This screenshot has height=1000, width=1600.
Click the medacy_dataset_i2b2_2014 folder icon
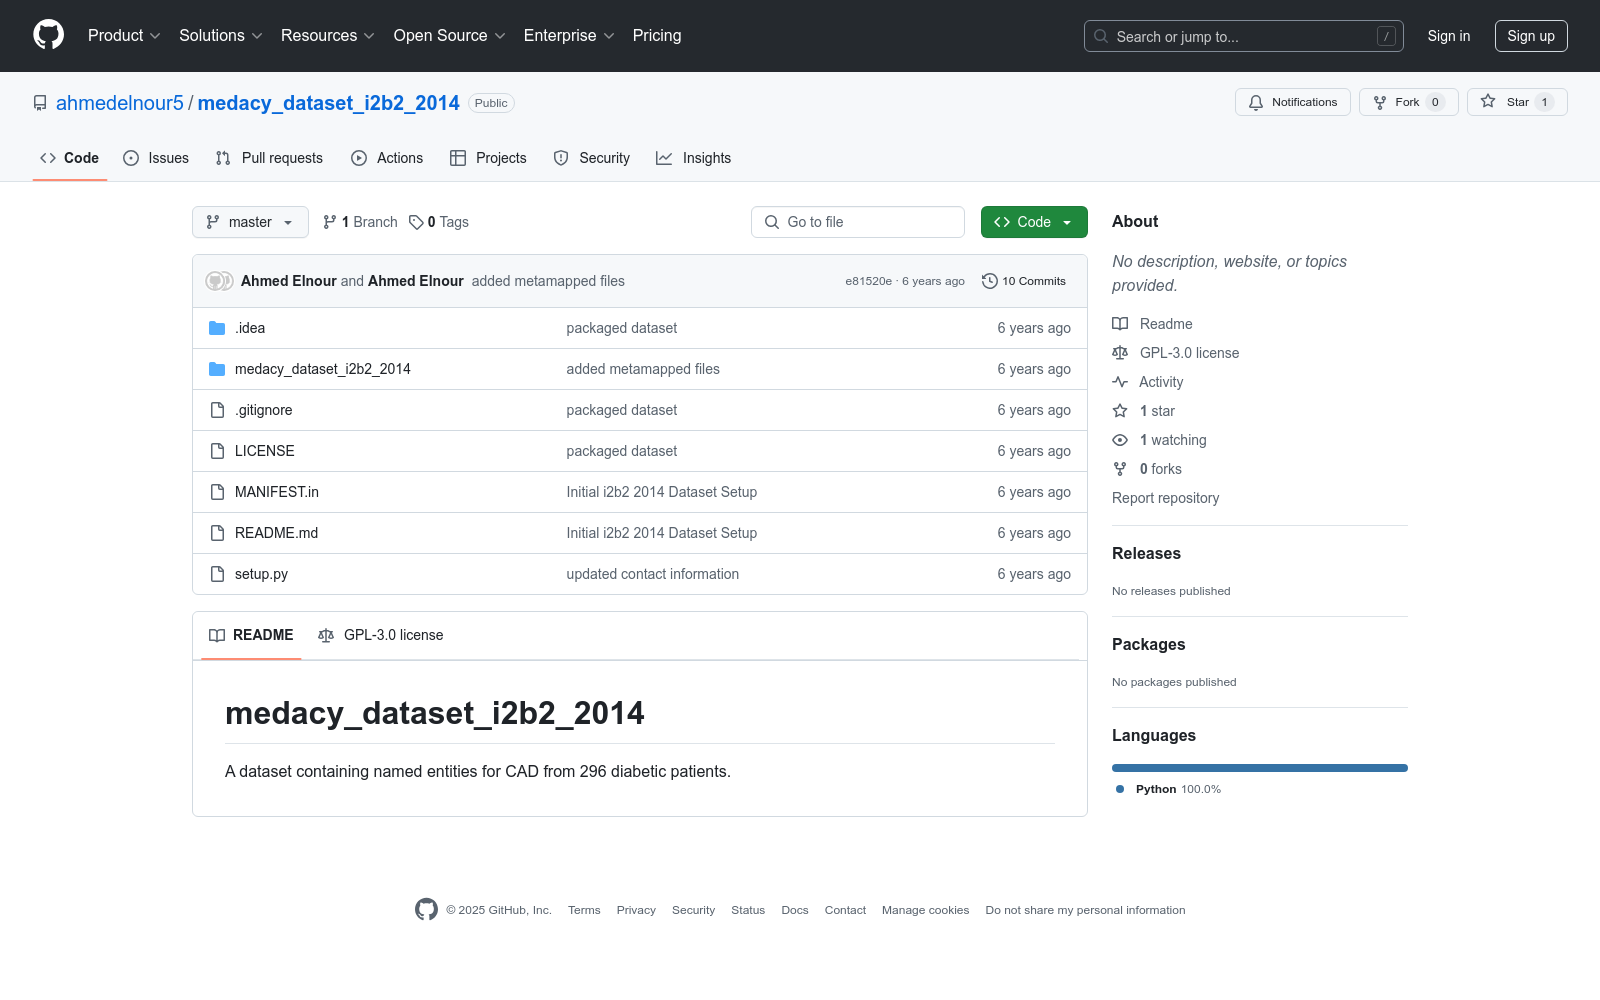pos(217,369)
